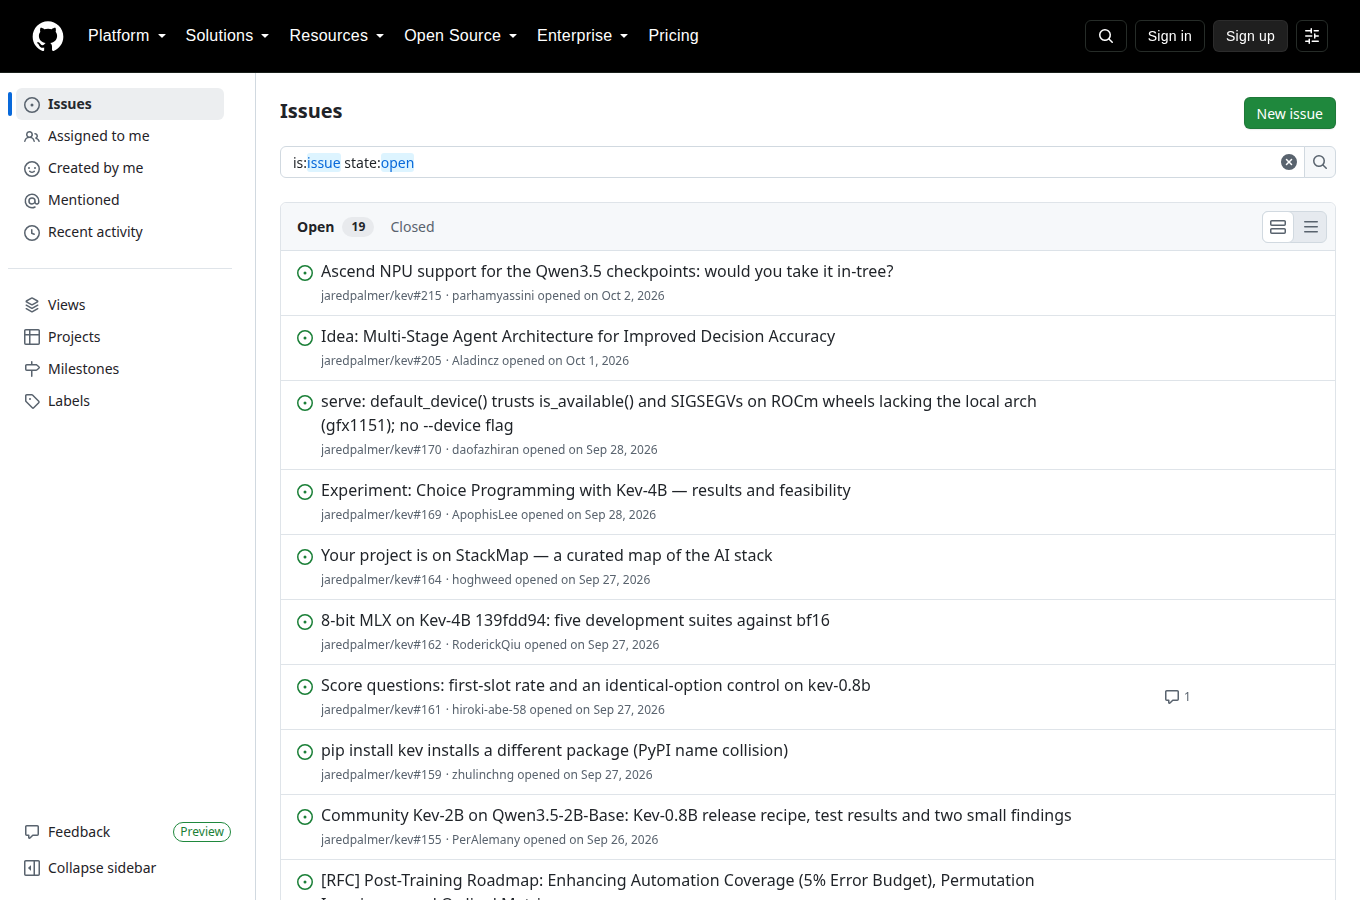
Task: Show the Closed issues tab
Action: point(412,227)
